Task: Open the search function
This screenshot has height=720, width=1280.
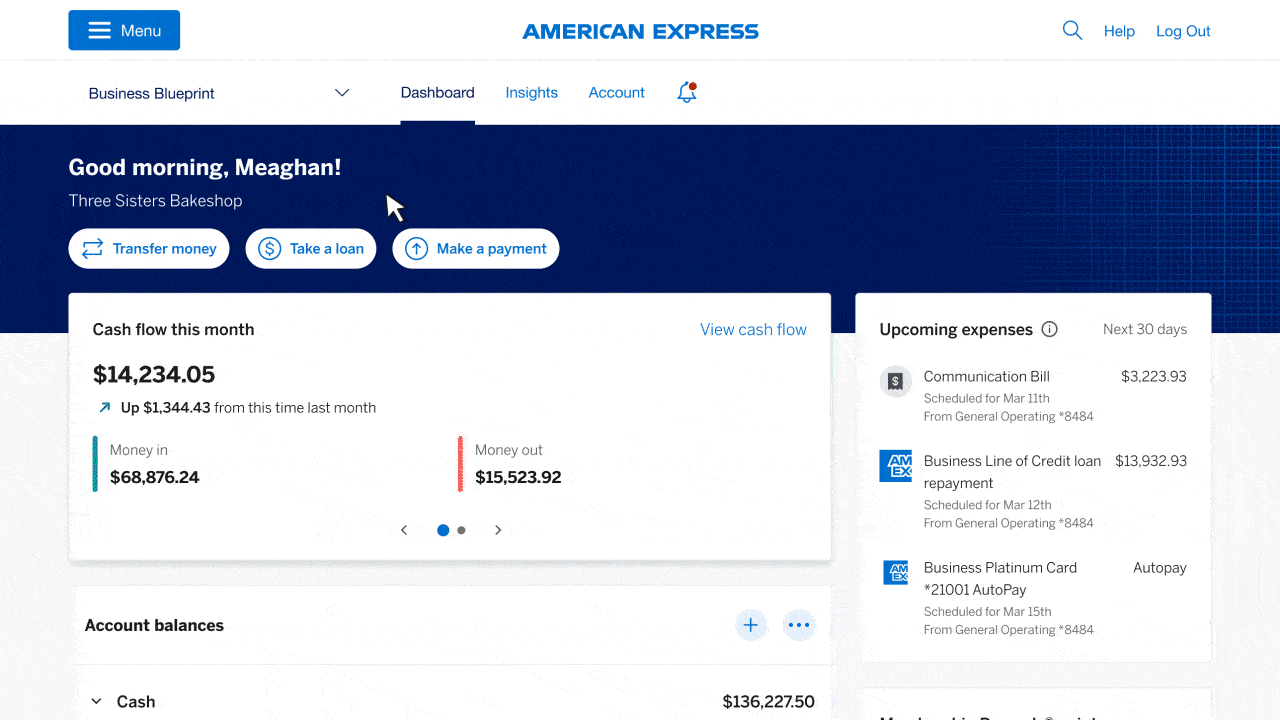Action: pos(1072,30)
